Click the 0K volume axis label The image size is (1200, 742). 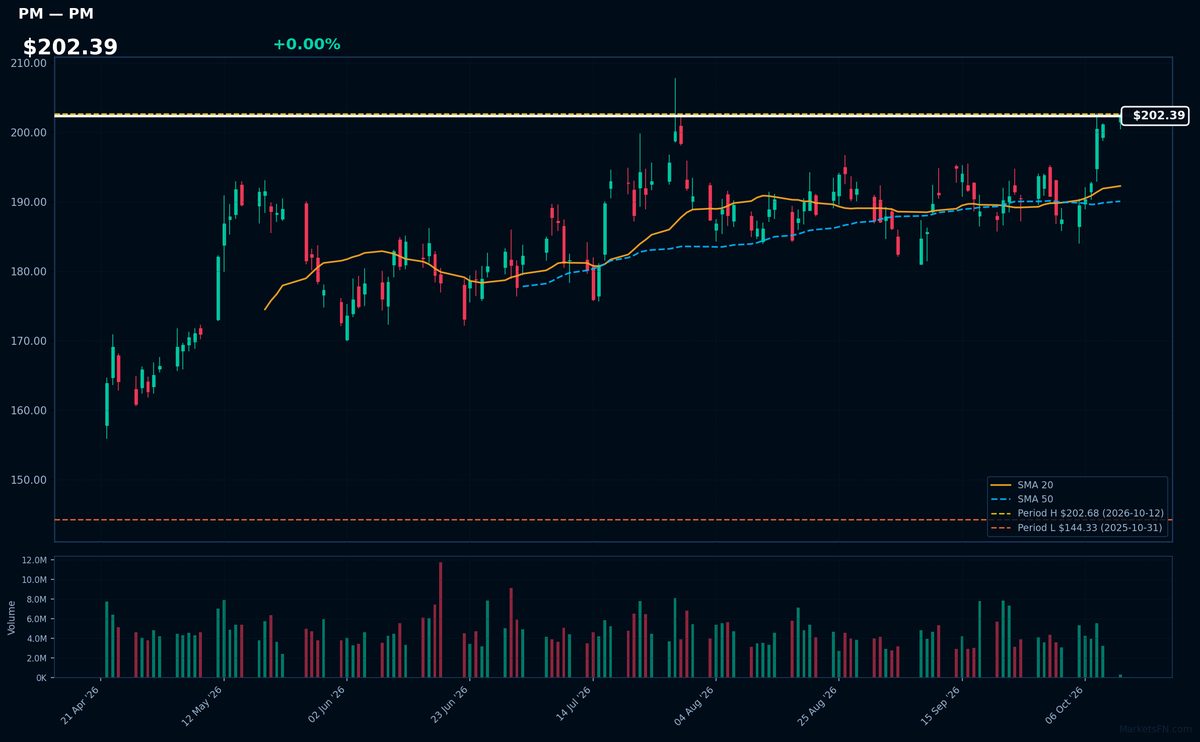pos(41,678)
